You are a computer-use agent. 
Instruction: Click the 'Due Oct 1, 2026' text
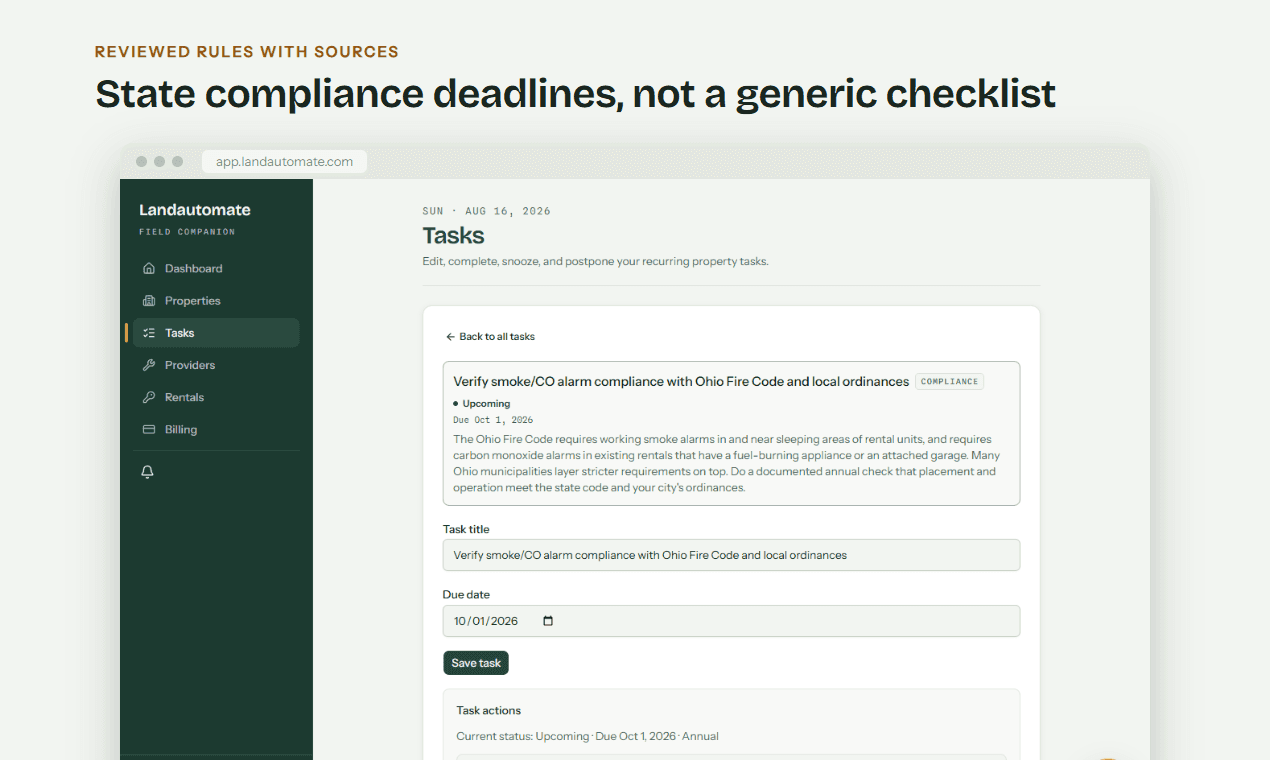tap(493, 420)
